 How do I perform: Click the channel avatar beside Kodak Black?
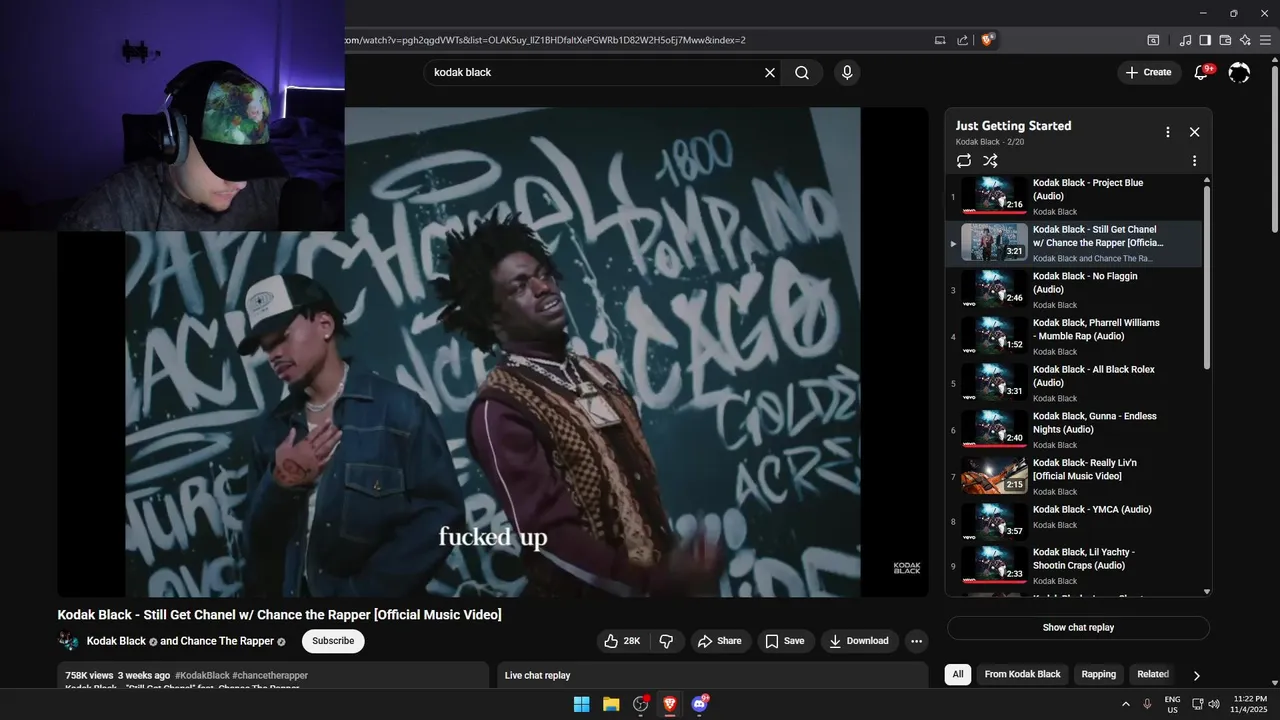coord(68,641)
